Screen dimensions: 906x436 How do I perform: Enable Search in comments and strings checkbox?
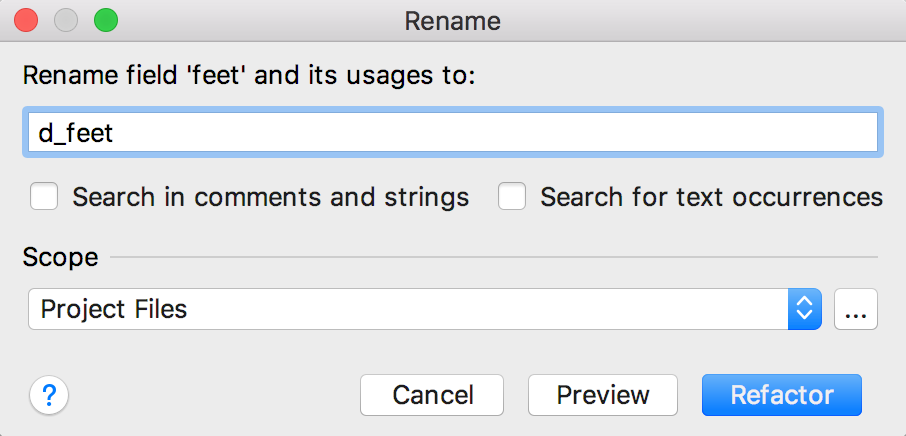tap(44, 196)
